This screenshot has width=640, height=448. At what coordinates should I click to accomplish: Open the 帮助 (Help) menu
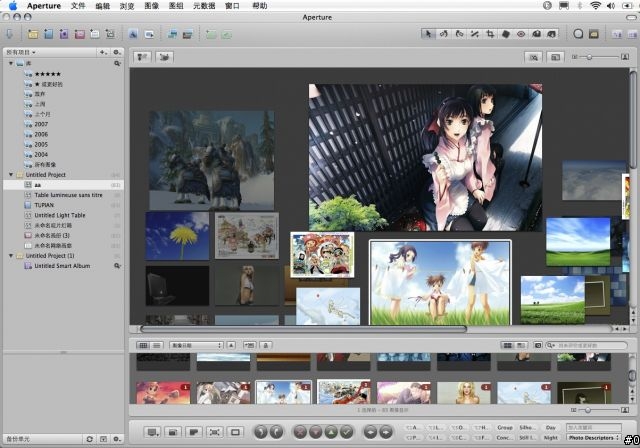point(260,6)
